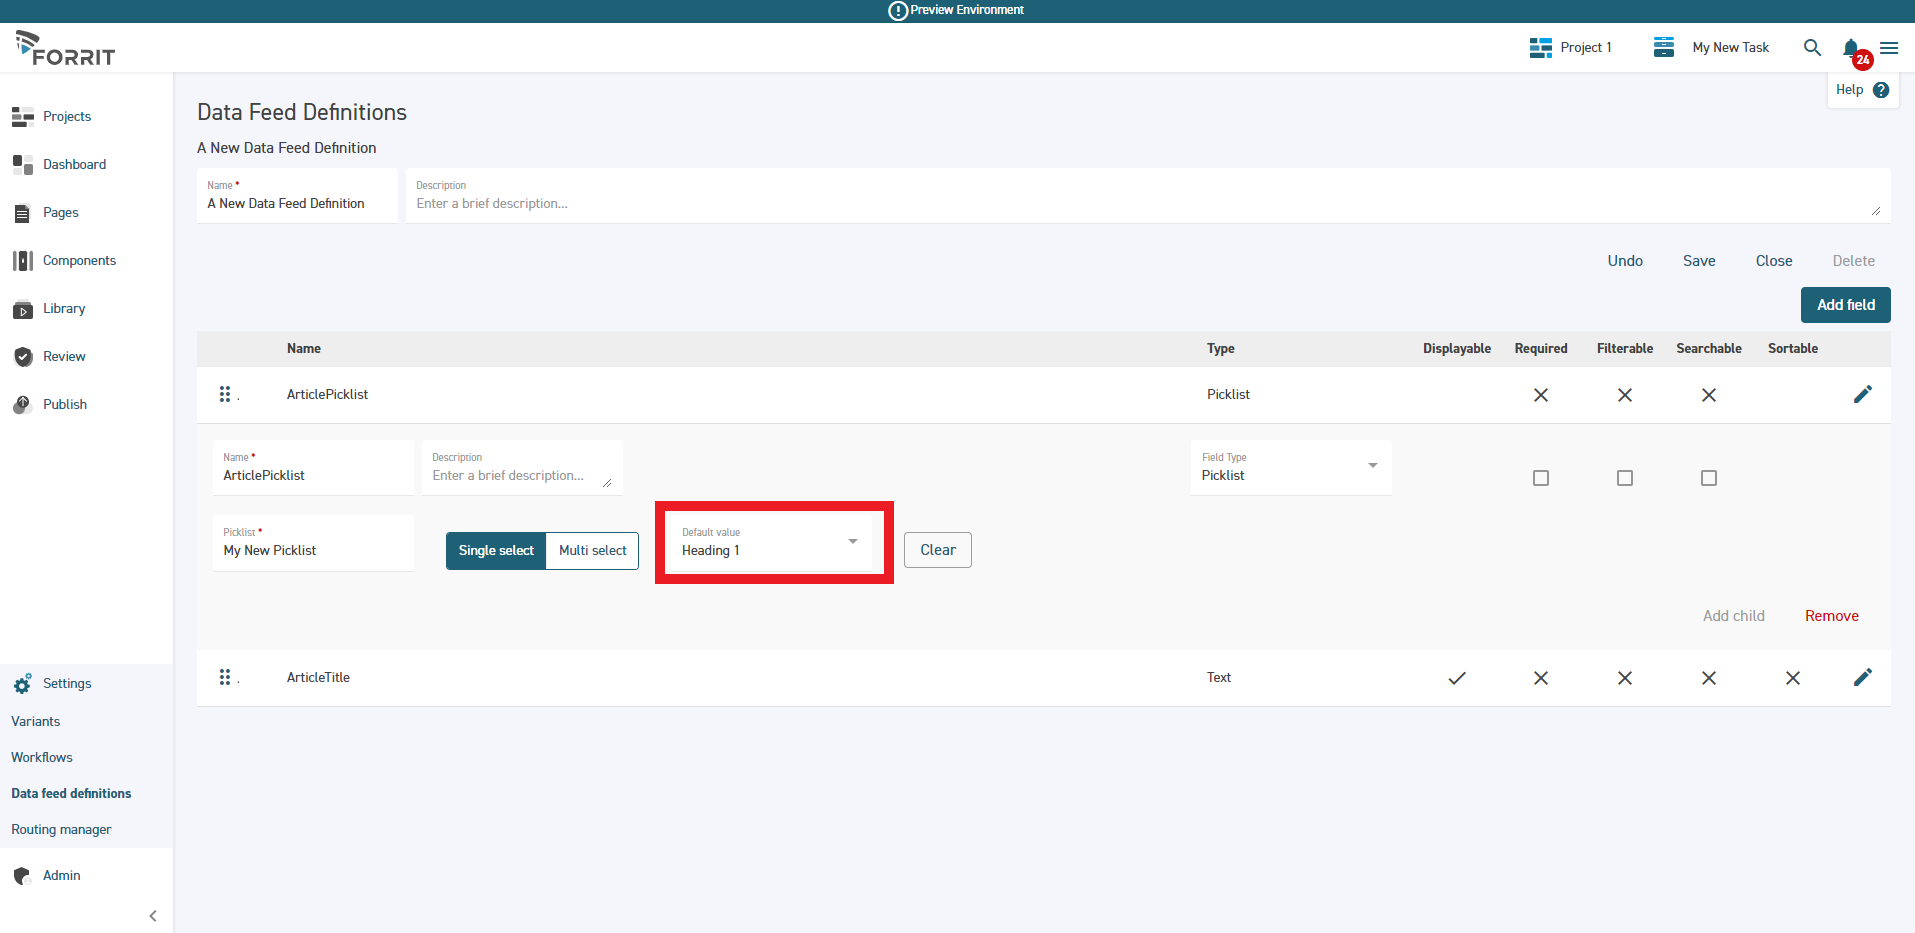Enable the Required checkbox for ArticlePicklist

click(x=1541, y=478)
